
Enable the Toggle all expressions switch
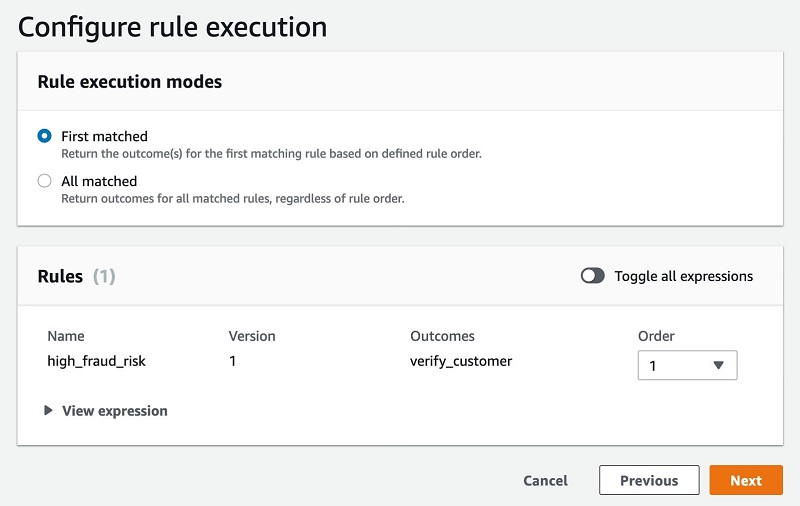click(x=592, y=276)
